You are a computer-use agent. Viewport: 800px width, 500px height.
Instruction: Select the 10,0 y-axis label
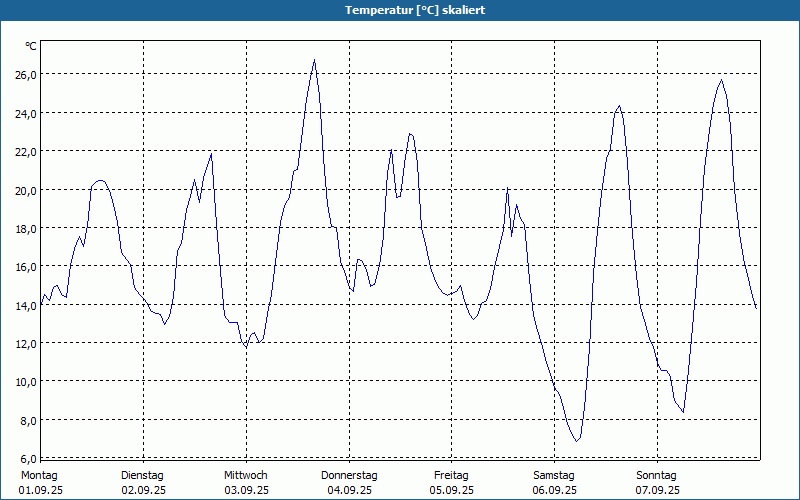click(x=26, y=382)
